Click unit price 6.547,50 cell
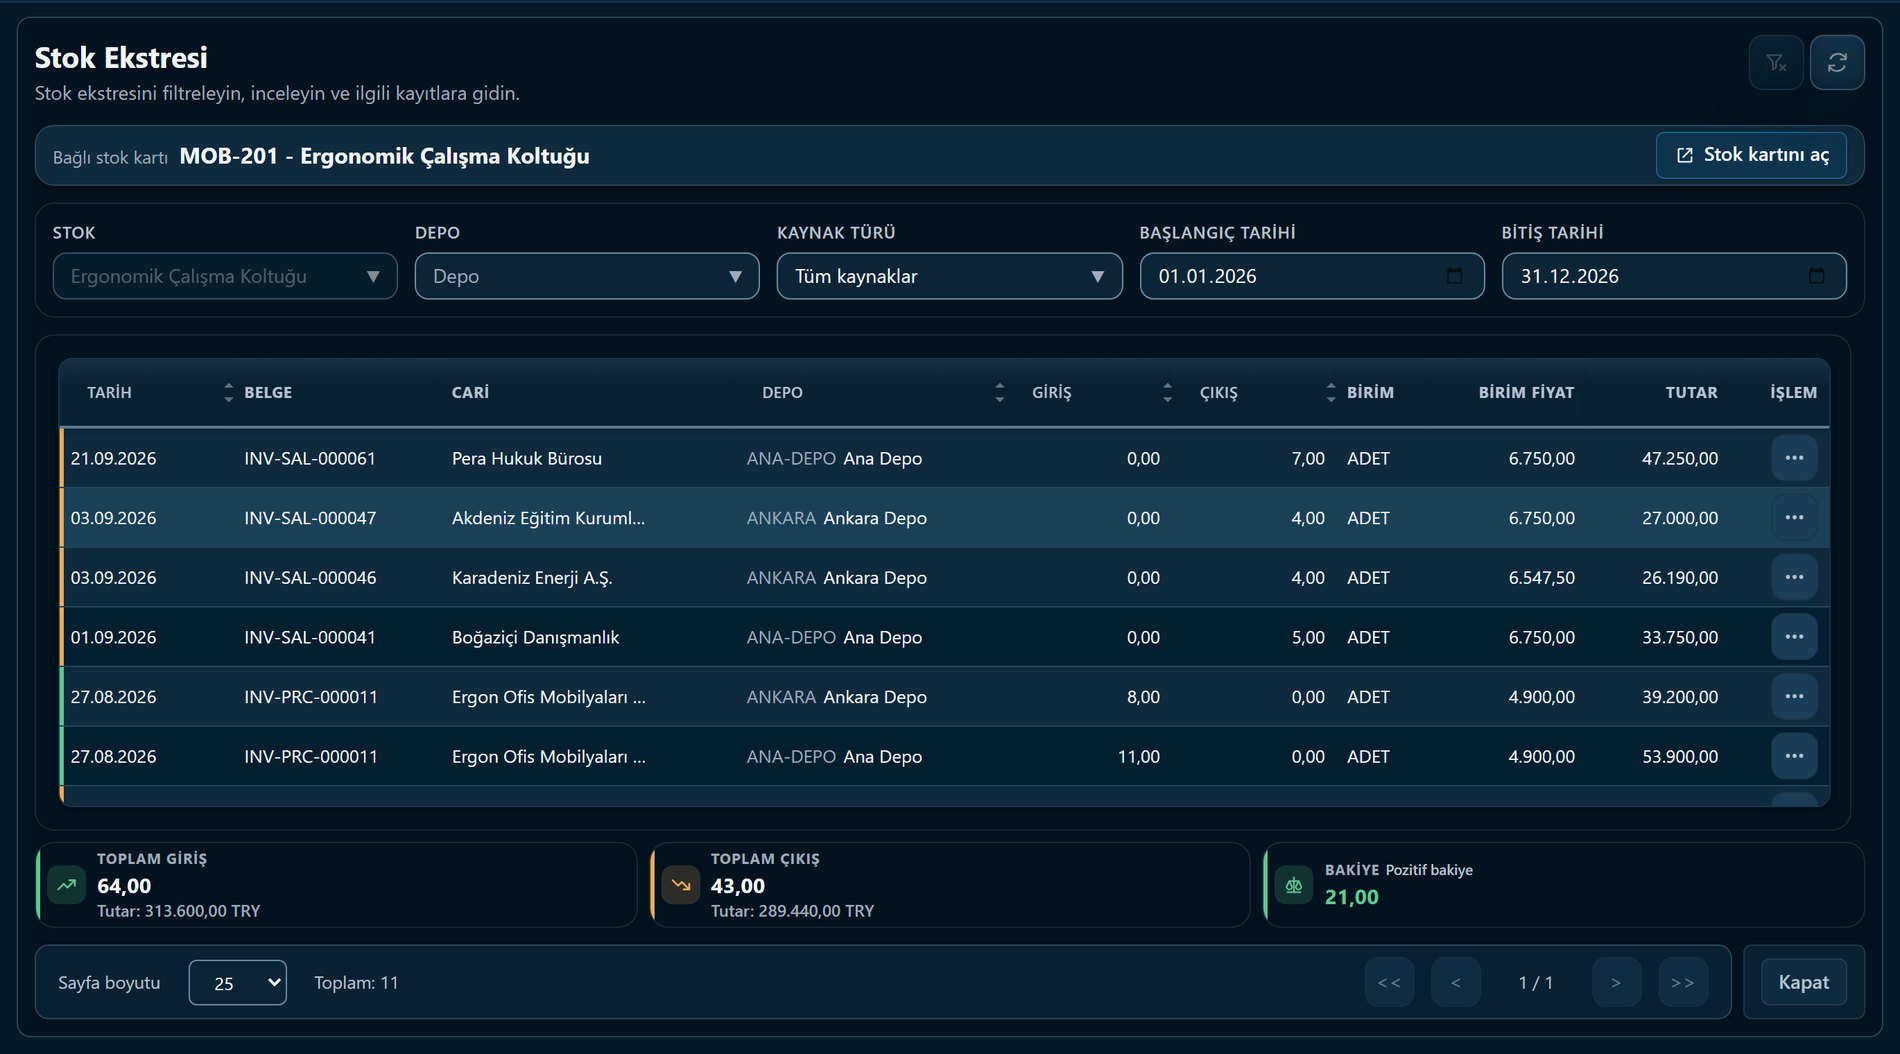This screenshot has width=1900, height=1054. tap(1541, 578)
